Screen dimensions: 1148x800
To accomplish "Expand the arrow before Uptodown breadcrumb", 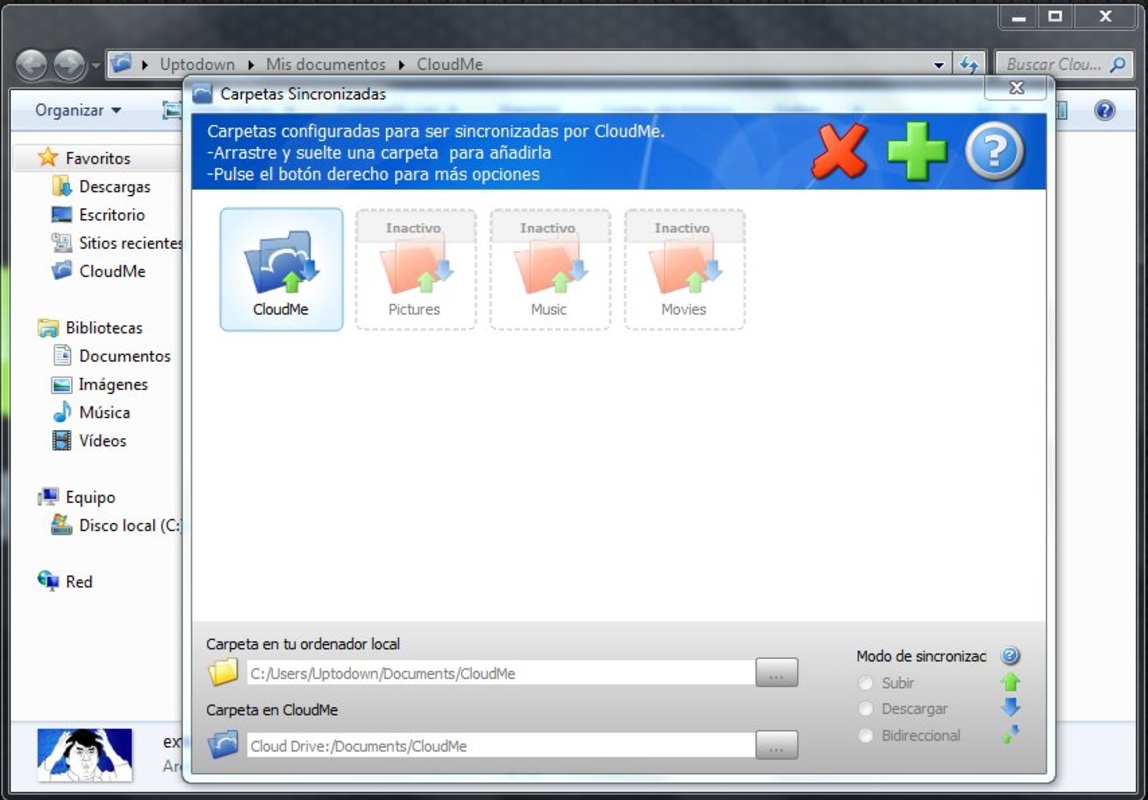I will point(145,65).
